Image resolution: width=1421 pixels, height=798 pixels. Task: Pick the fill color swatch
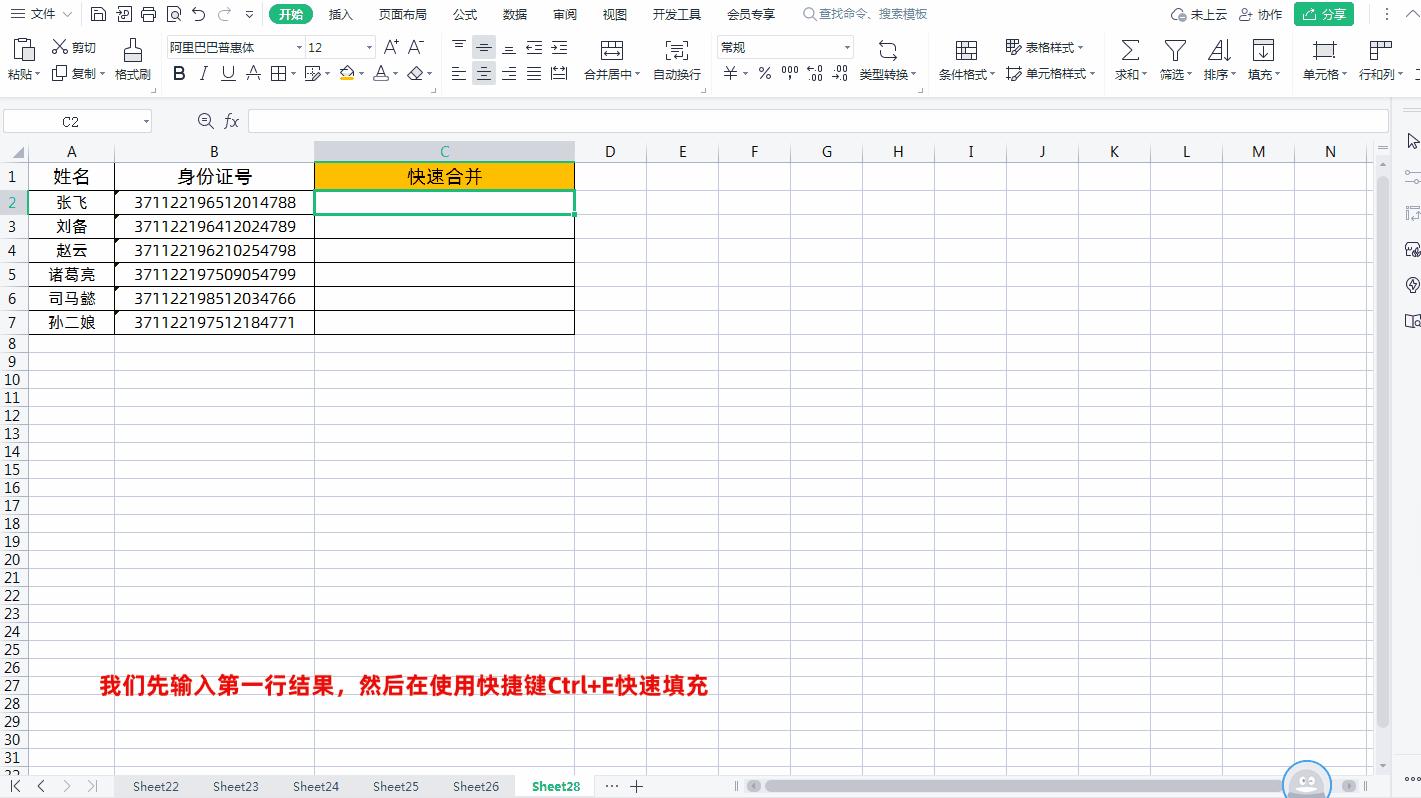[x=347, y=73]
